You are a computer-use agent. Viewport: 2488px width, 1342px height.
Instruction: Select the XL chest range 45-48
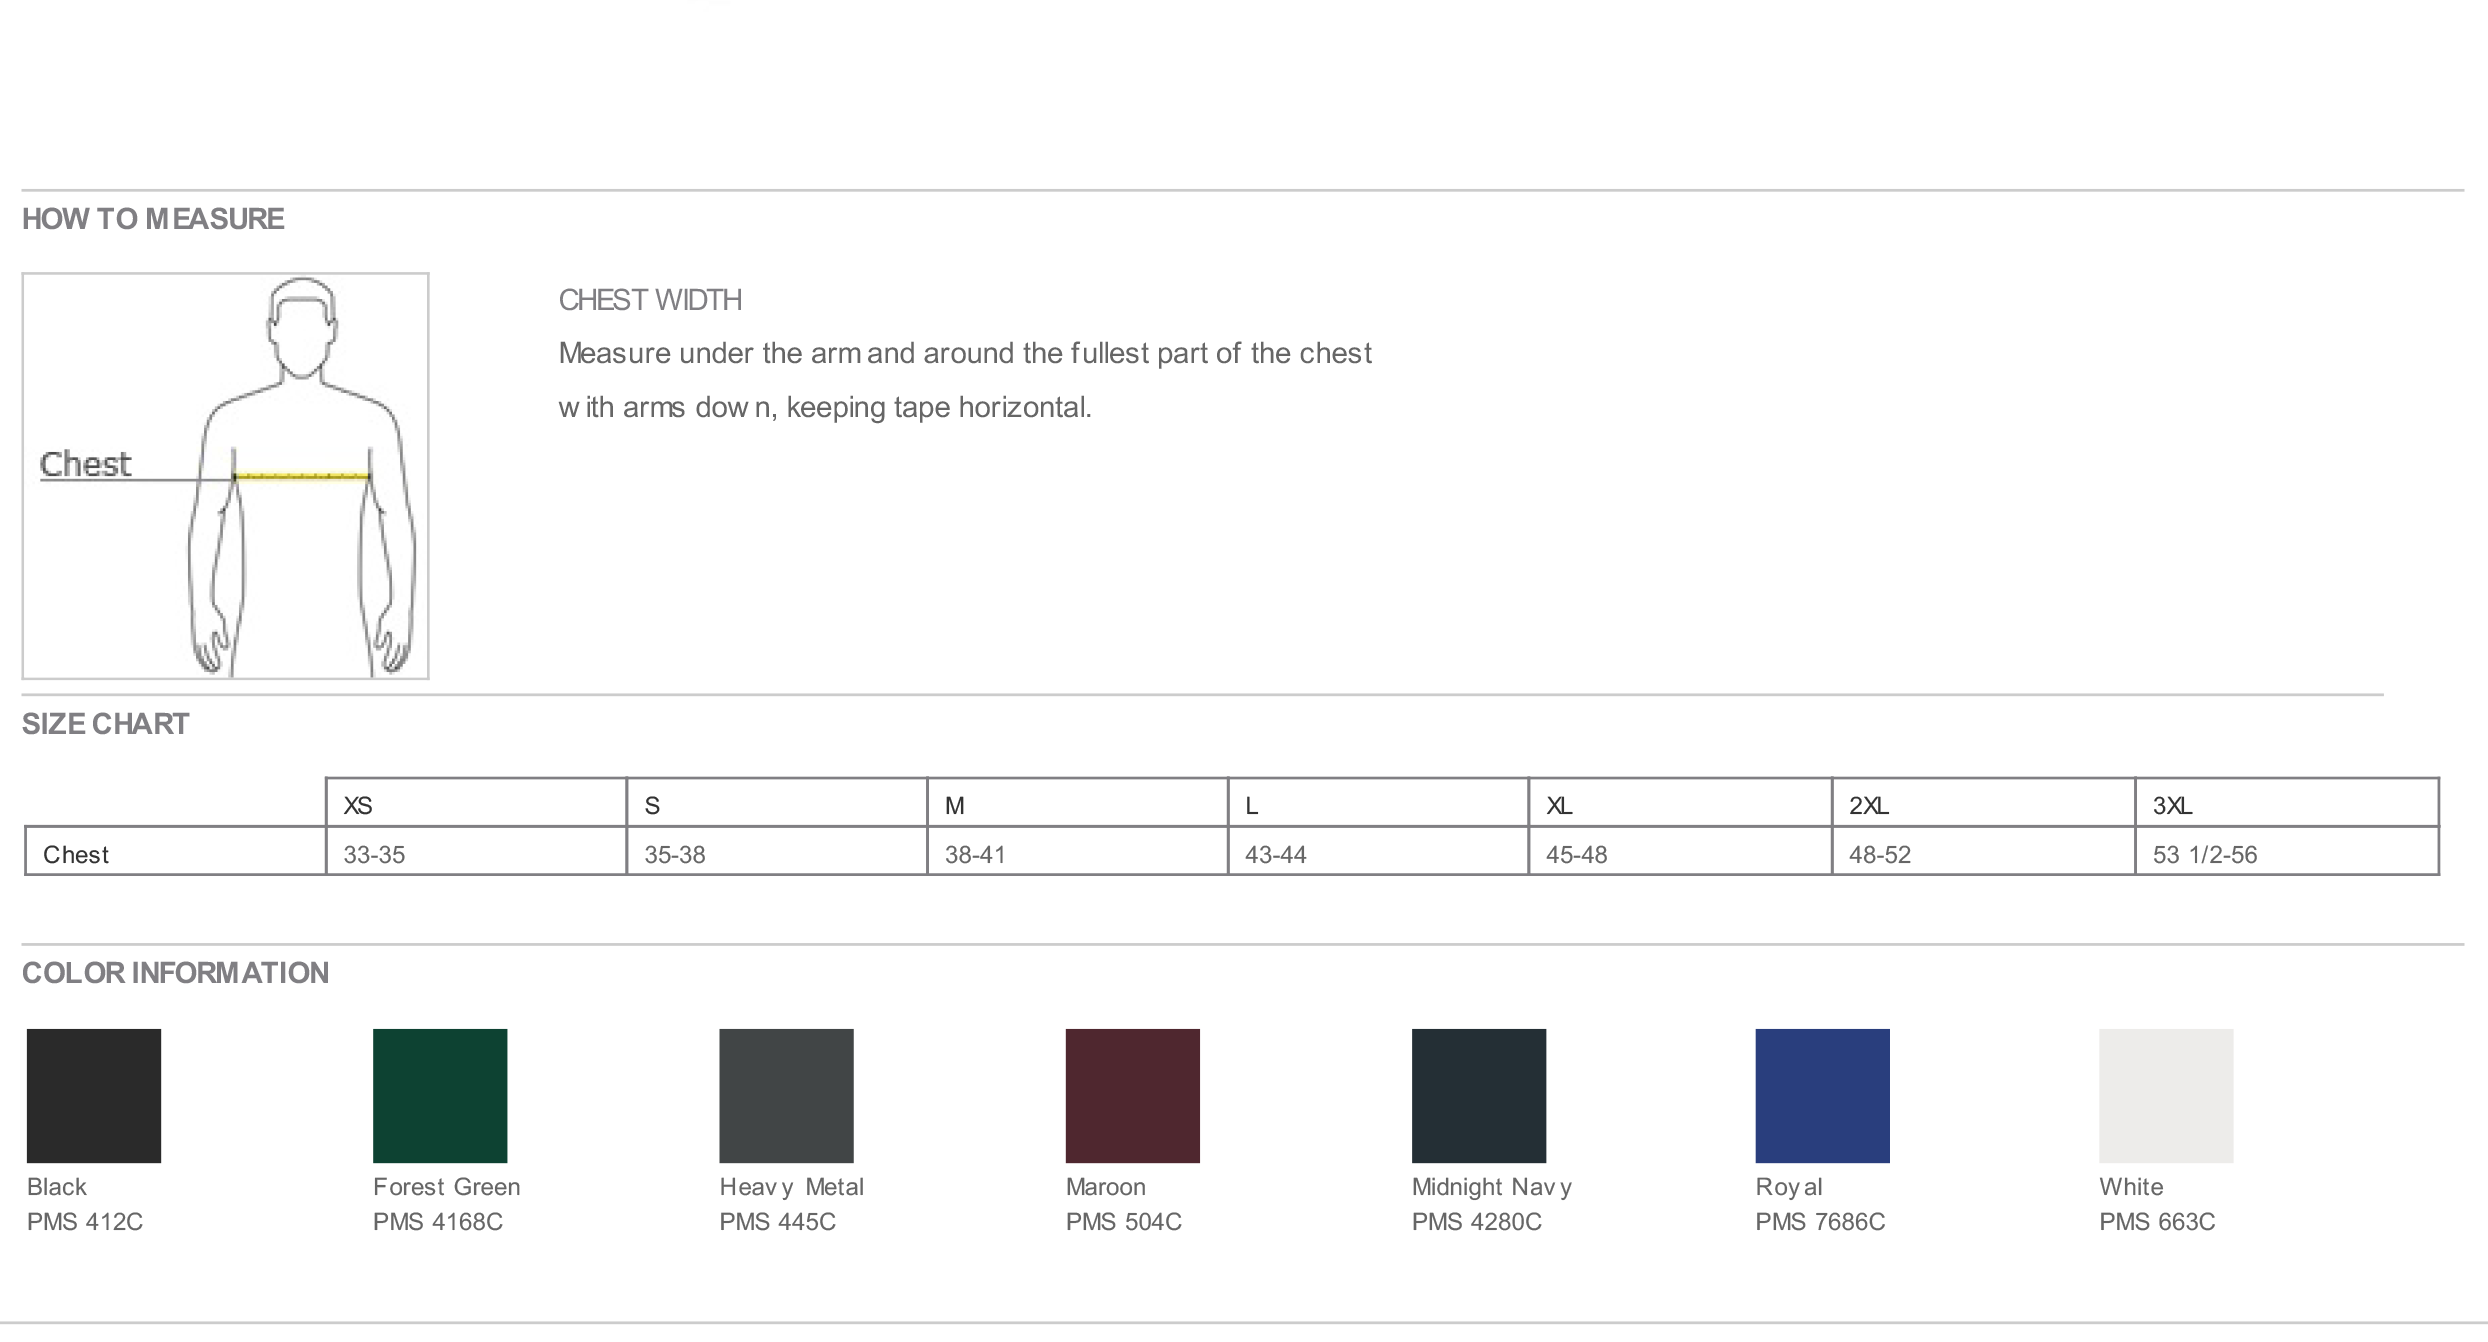click(1576, 855)
